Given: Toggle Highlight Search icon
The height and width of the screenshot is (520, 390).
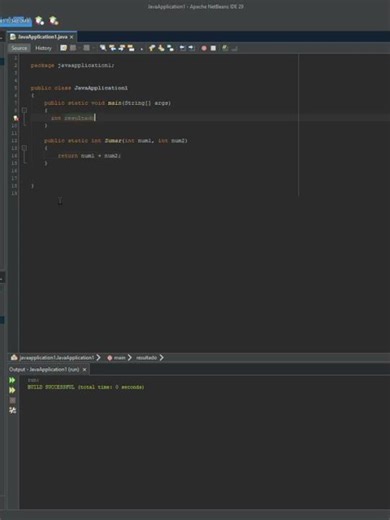Looking at the screenshot, I should click(131, 48).
